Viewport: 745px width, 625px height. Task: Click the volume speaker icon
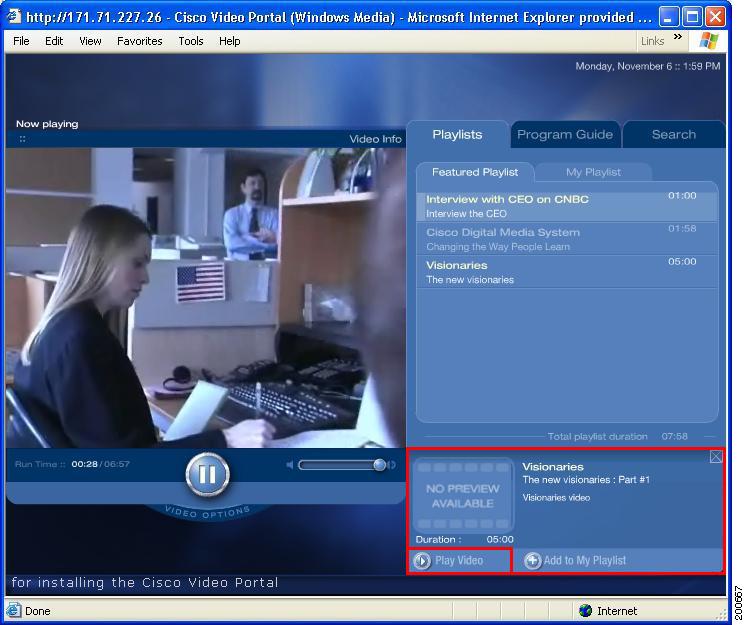coord(289,465)
